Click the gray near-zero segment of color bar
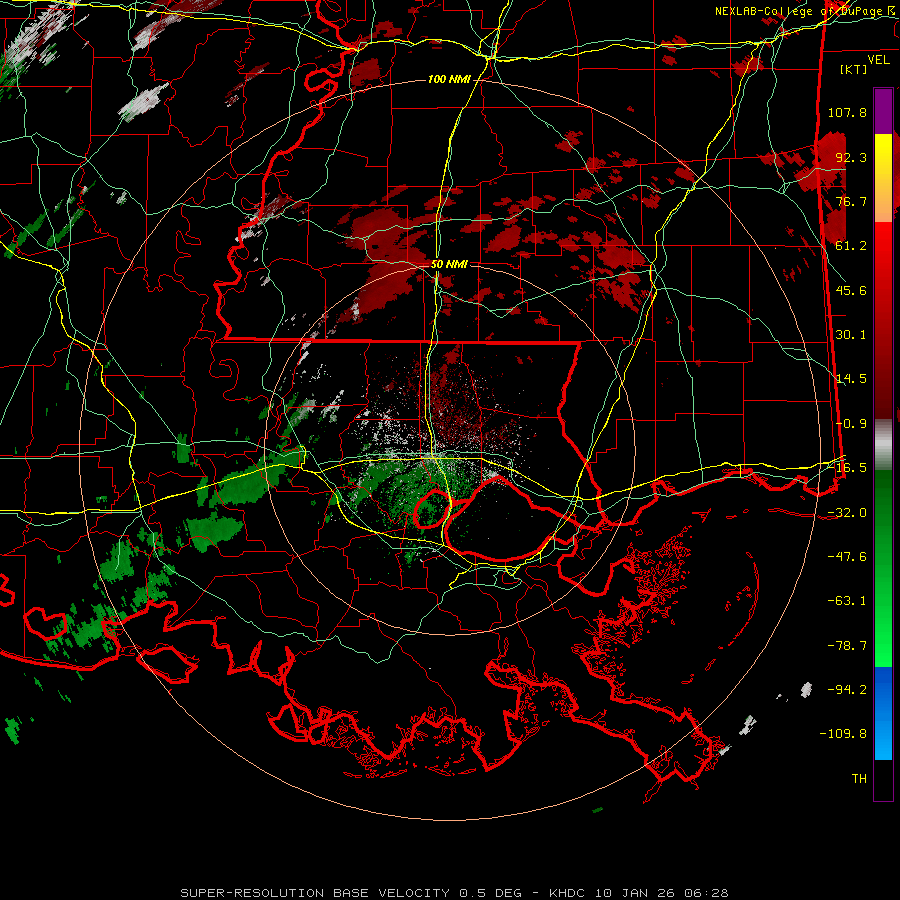Viewport: 900px width, 900px height. tap(883, 445)
